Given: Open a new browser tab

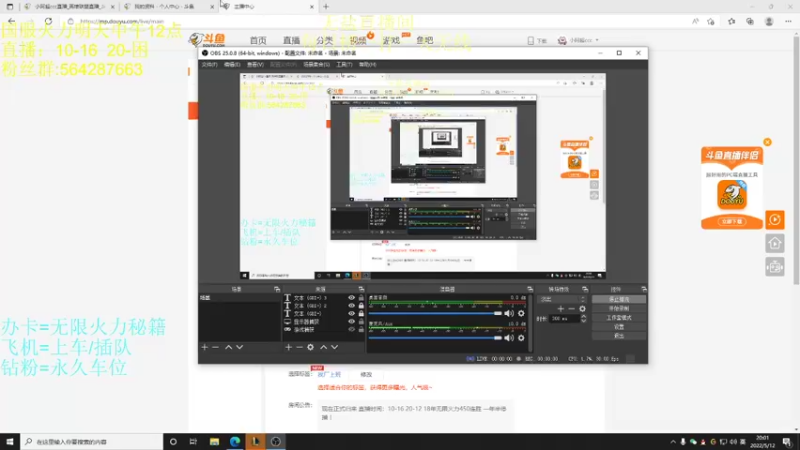Looking at the screenshot, I should [x=326, y=7].
